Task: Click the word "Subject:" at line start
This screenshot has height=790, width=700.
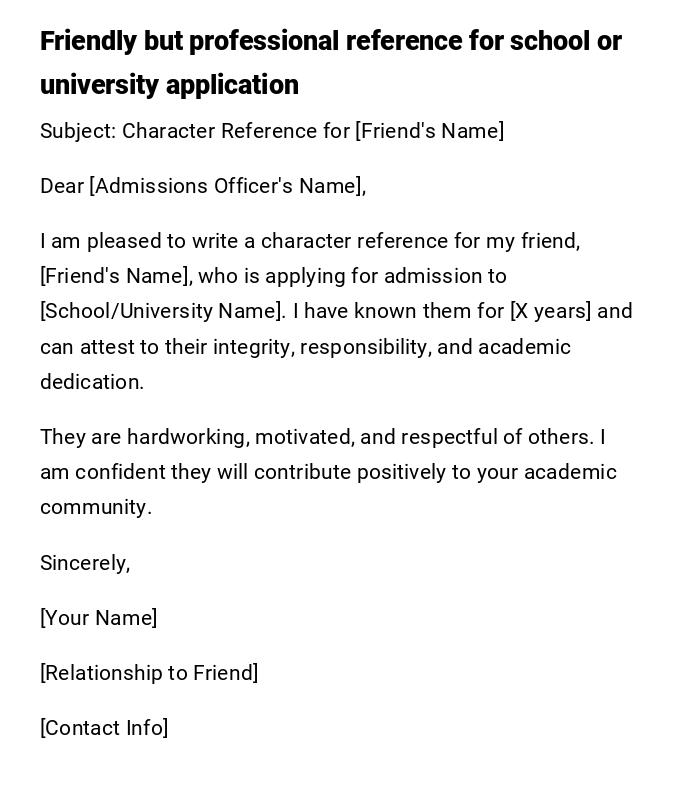Action: click(x=78, y=131)
